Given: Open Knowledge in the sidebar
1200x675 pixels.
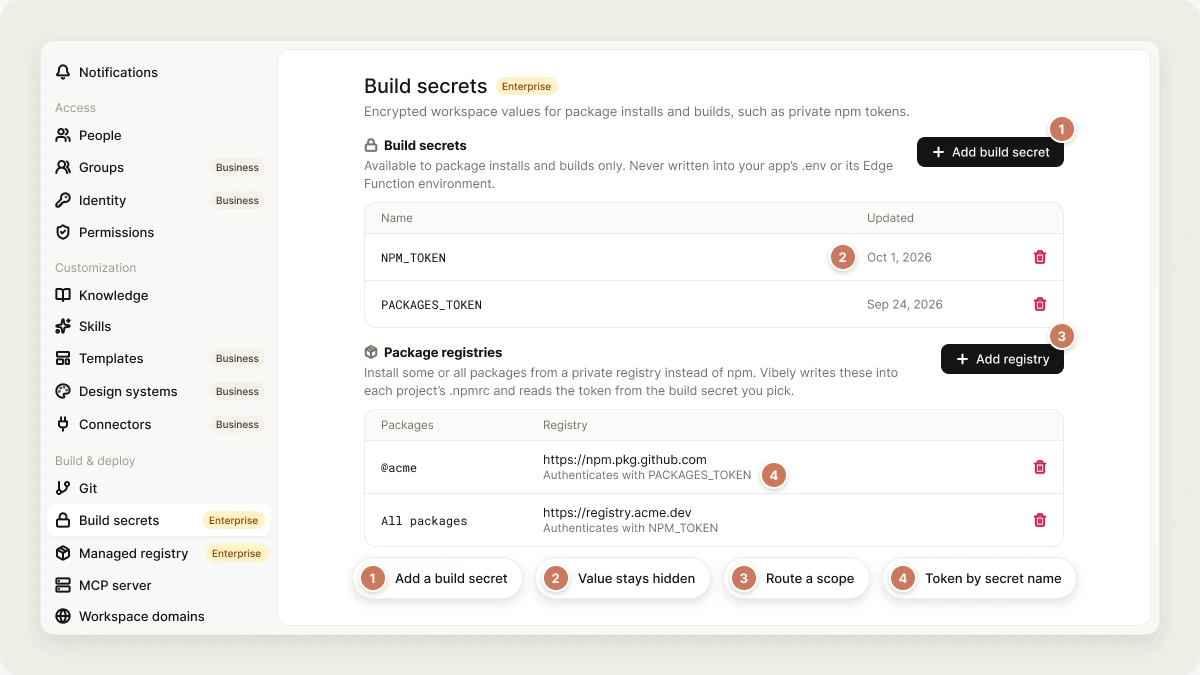Looking at the screenshot, I should (159, 295).
